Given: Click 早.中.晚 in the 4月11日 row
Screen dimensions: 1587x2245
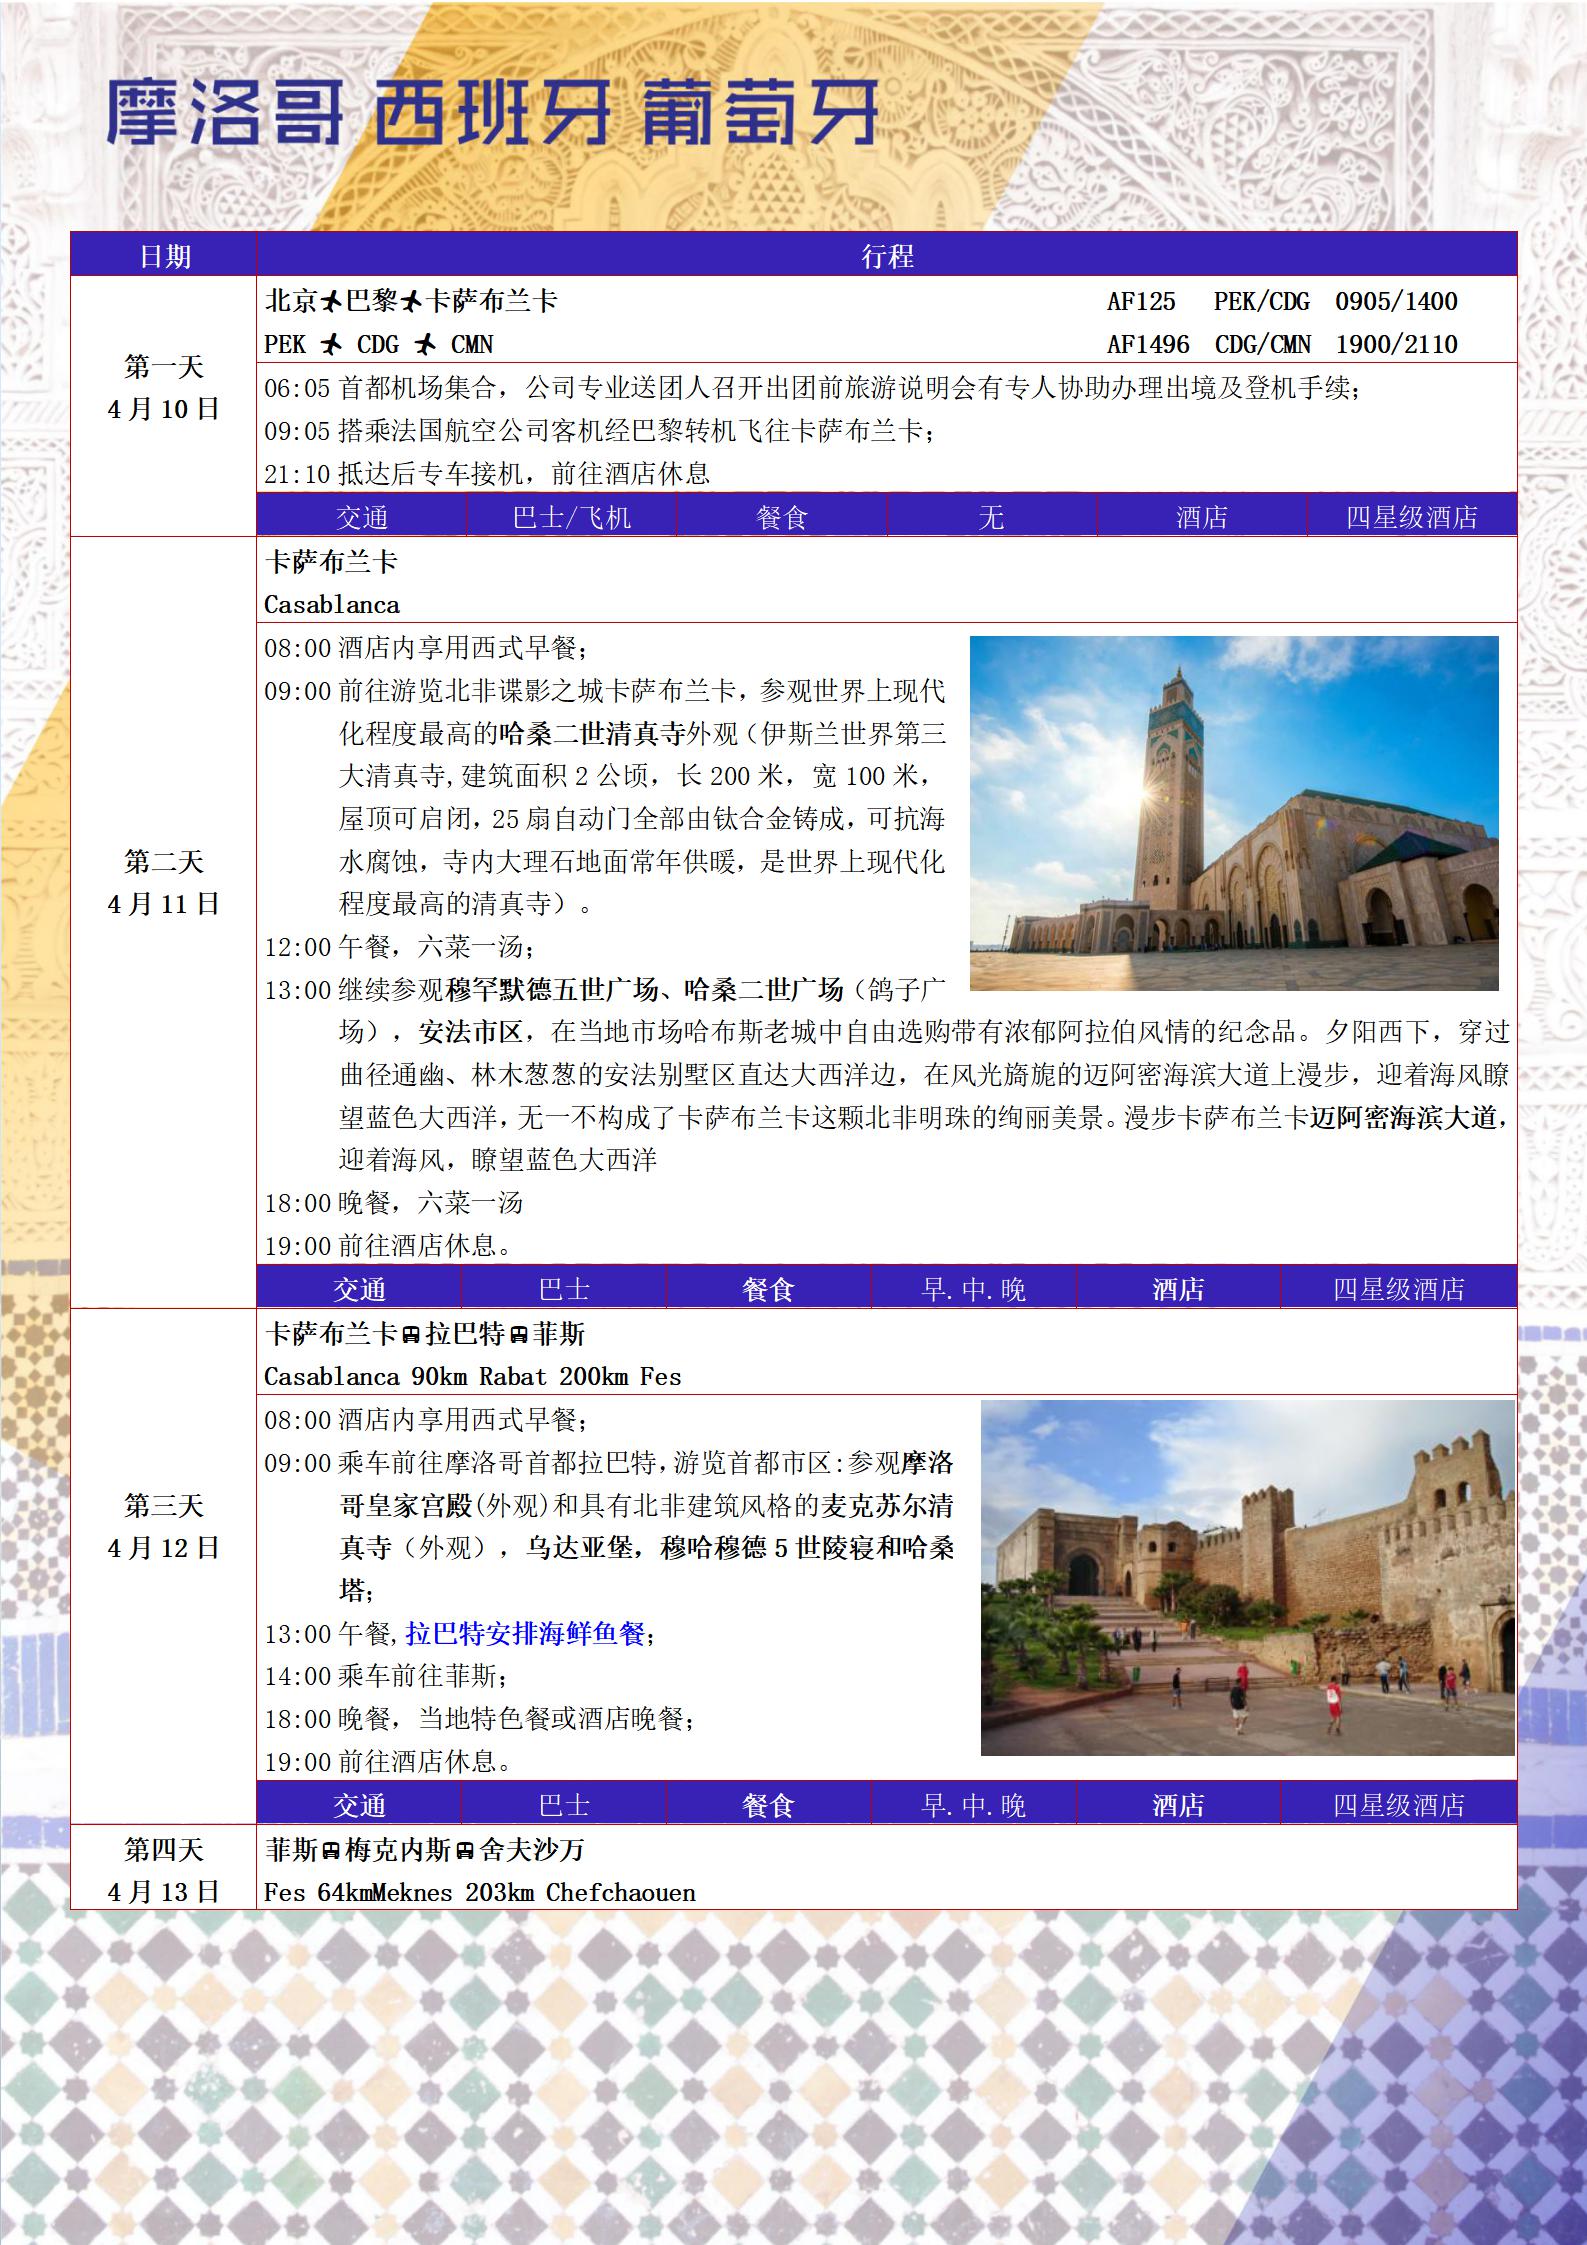Looking at the screenshot, I should tap(973, 1289).
